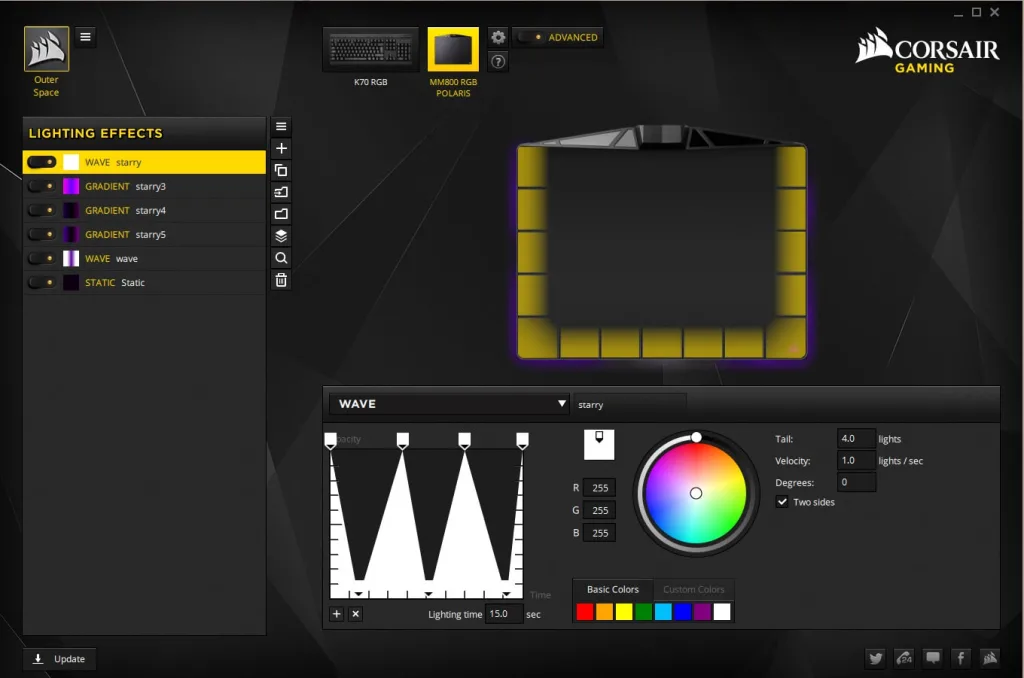Click the center handle of color wheel
This screenshot has height=678, width=1024.
pyautogui.click(x=696, y=493)
